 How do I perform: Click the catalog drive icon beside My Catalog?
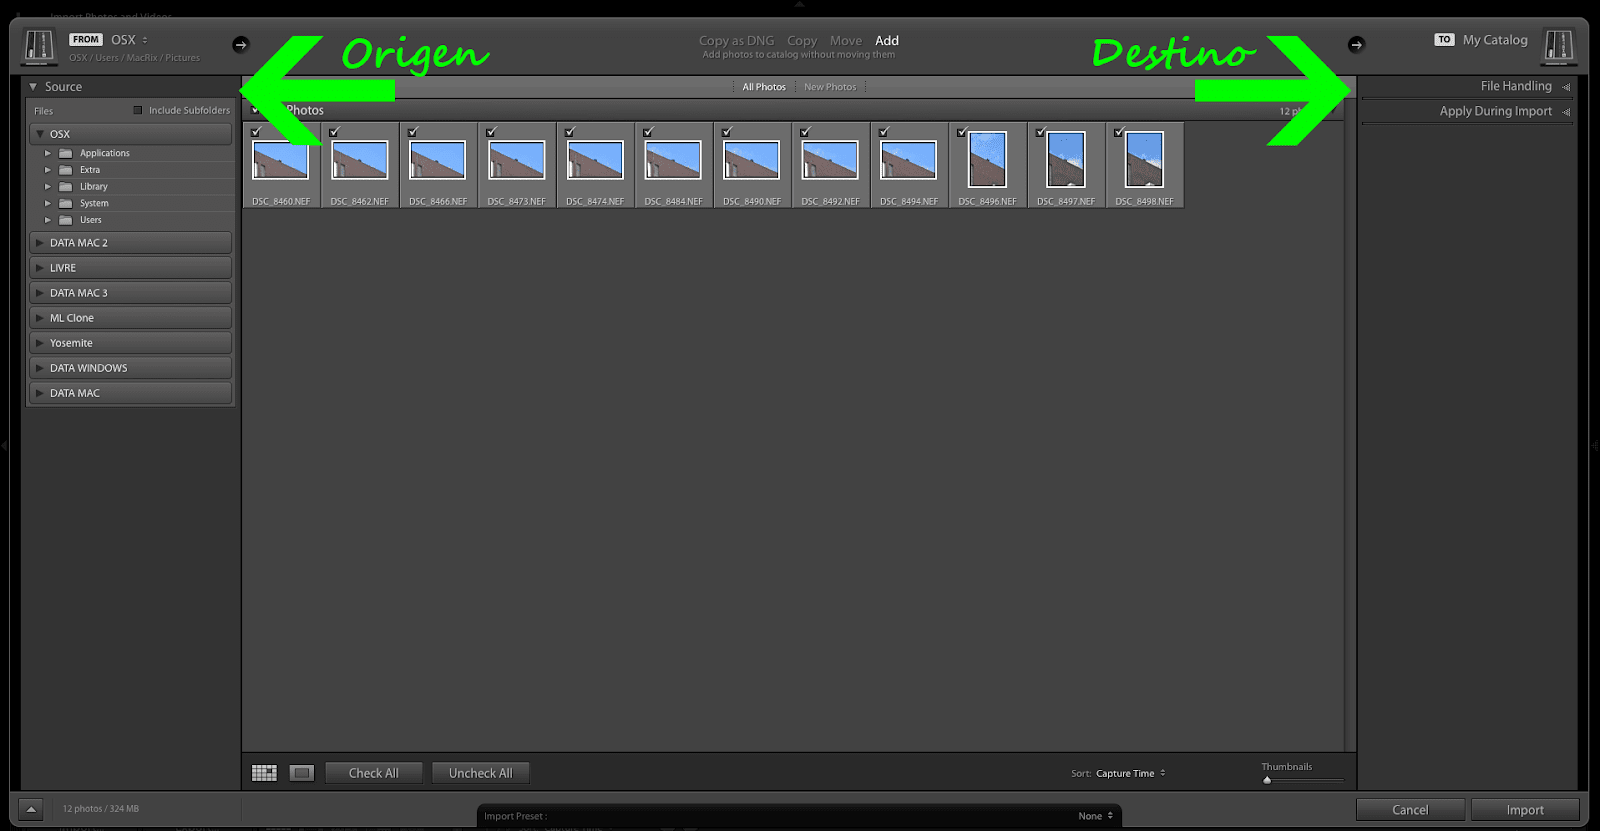click(1559, 45)
